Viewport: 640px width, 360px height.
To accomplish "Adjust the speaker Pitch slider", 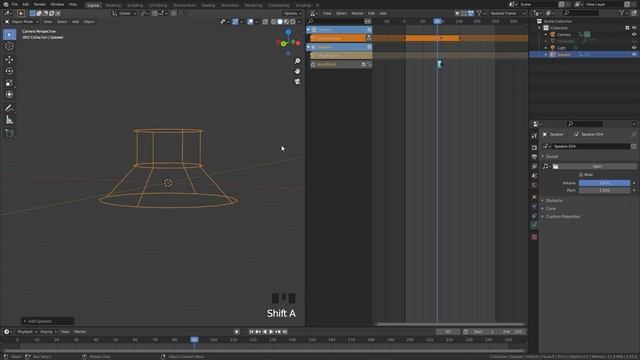I will click(x=604, y=190).
